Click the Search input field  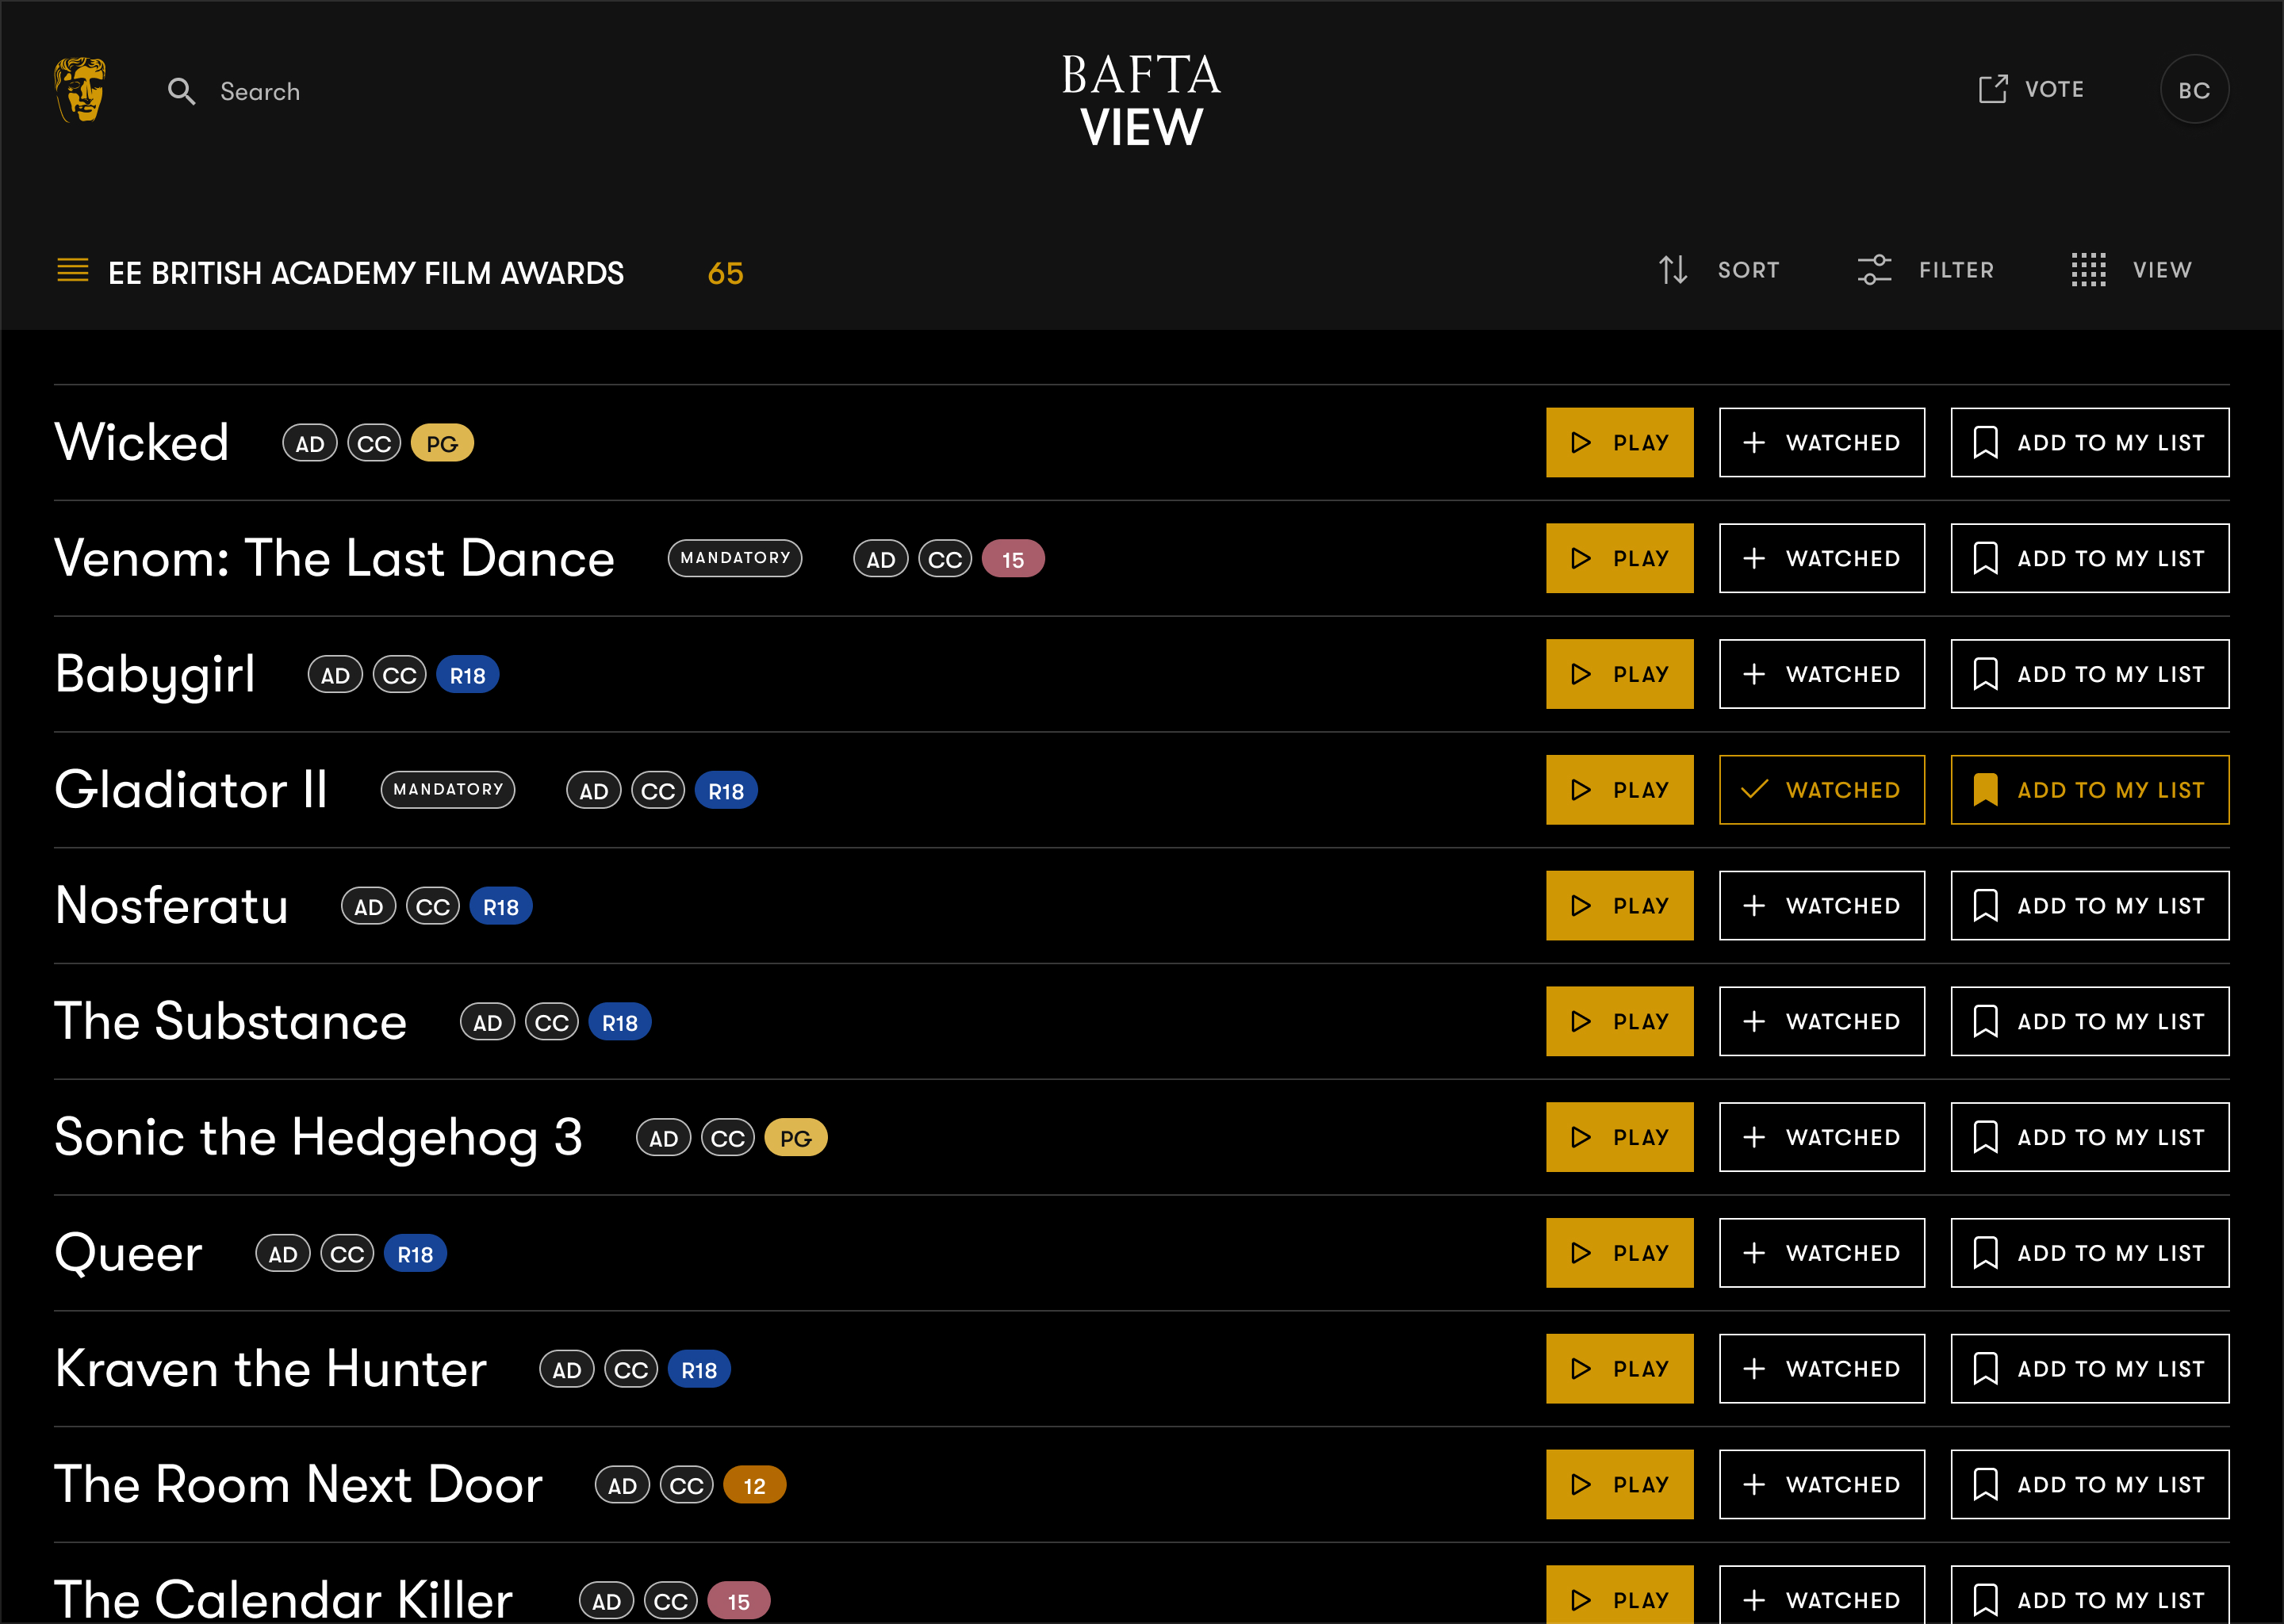pos(260,92)
